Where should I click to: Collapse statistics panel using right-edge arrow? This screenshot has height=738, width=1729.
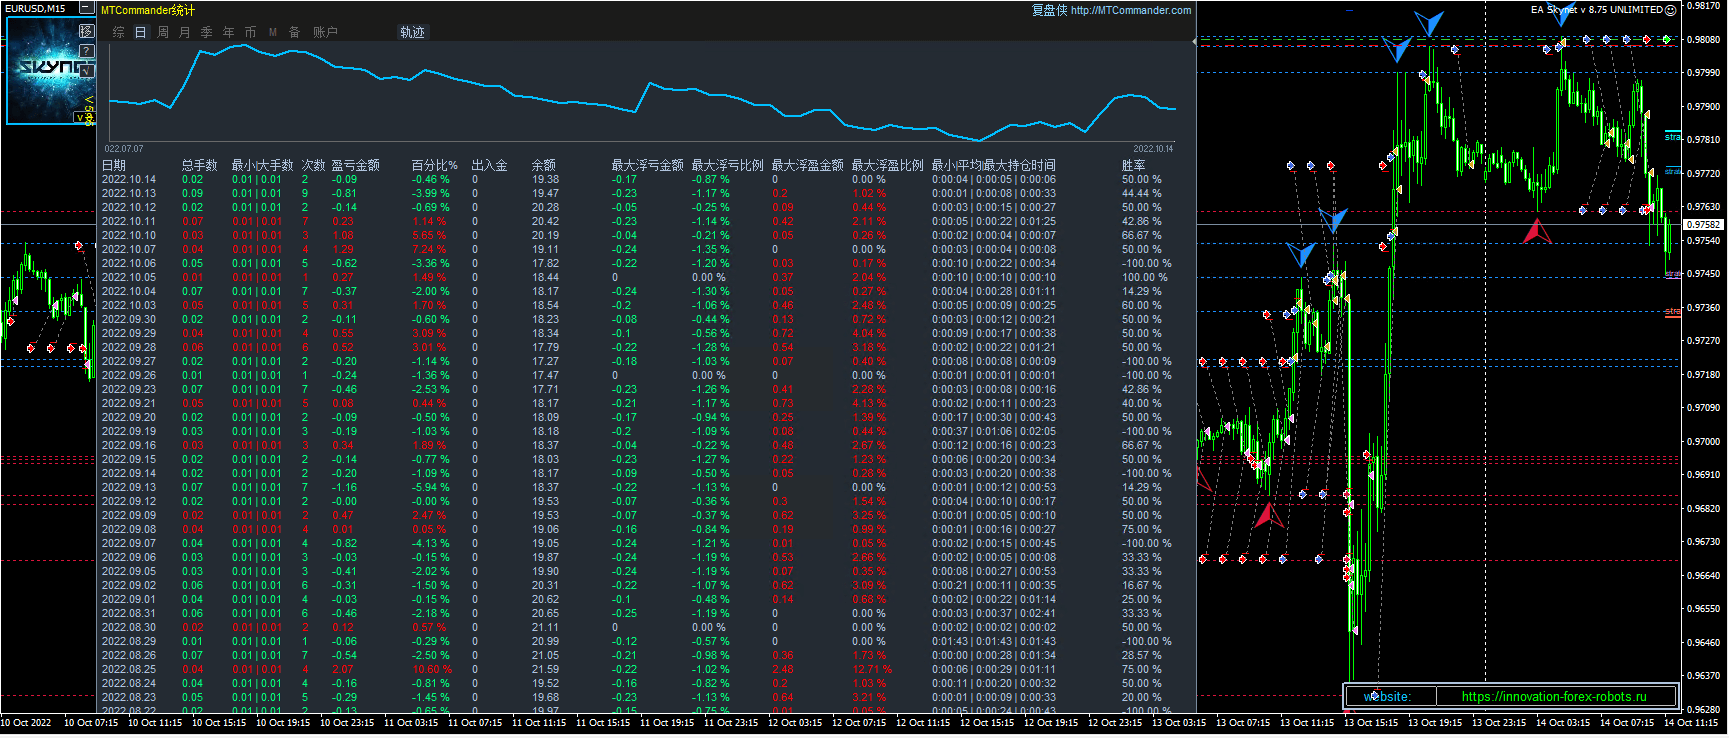point(1194,42)
